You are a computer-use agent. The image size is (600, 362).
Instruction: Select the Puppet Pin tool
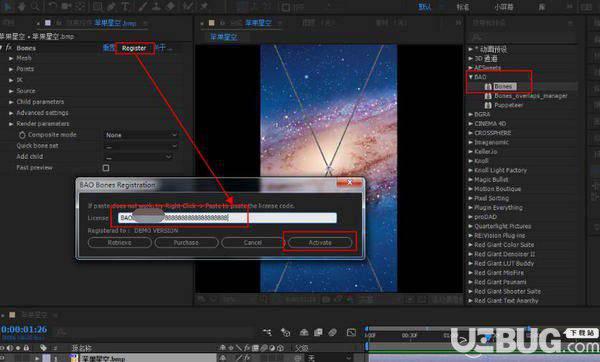coord(204,6)
